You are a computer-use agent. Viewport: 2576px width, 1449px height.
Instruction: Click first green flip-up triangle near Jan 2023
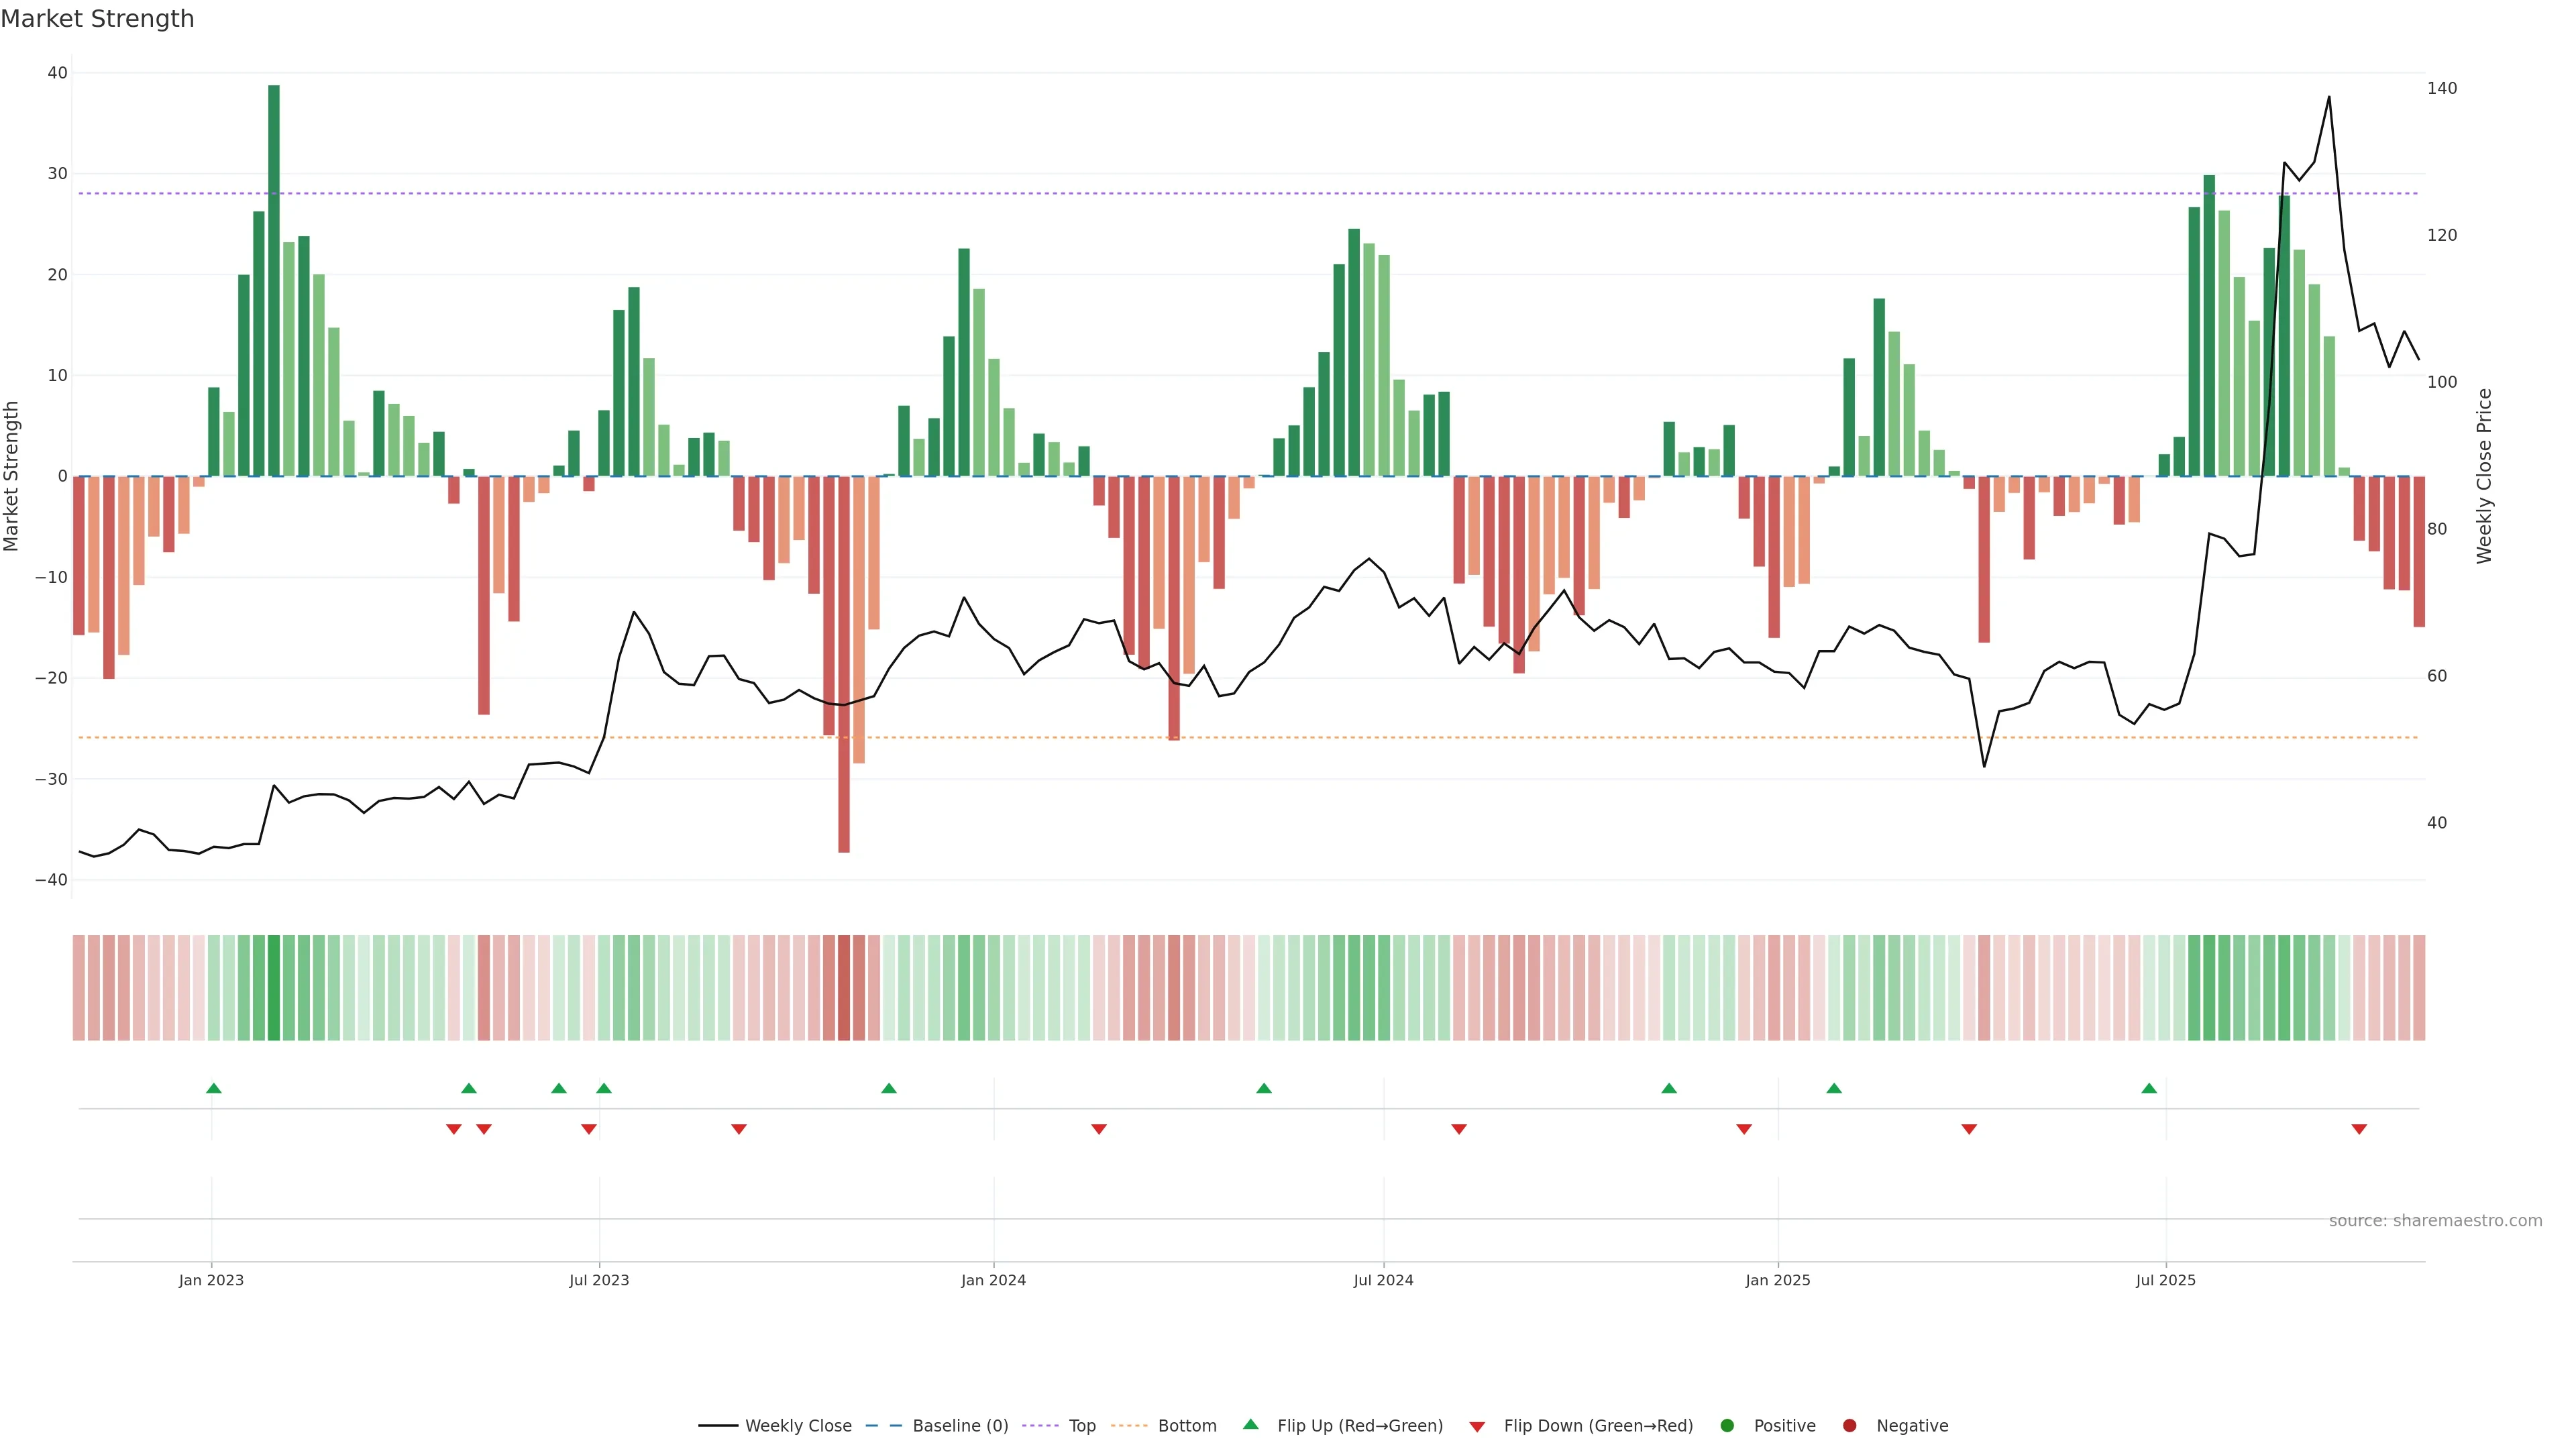pyautogui.click(x=213, y=1088)
